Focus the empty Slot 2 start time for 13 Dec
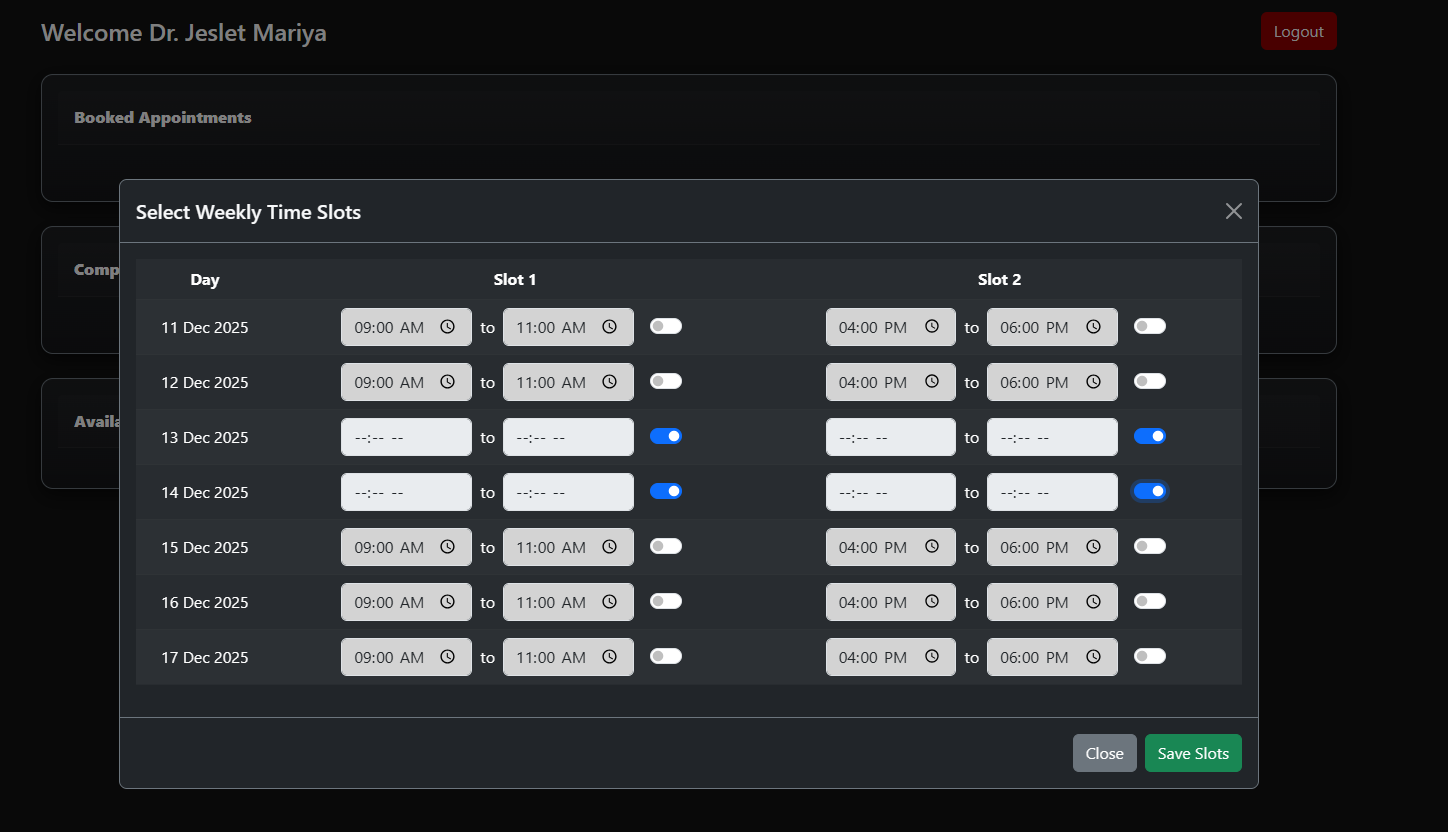 [x=891, y=437]
